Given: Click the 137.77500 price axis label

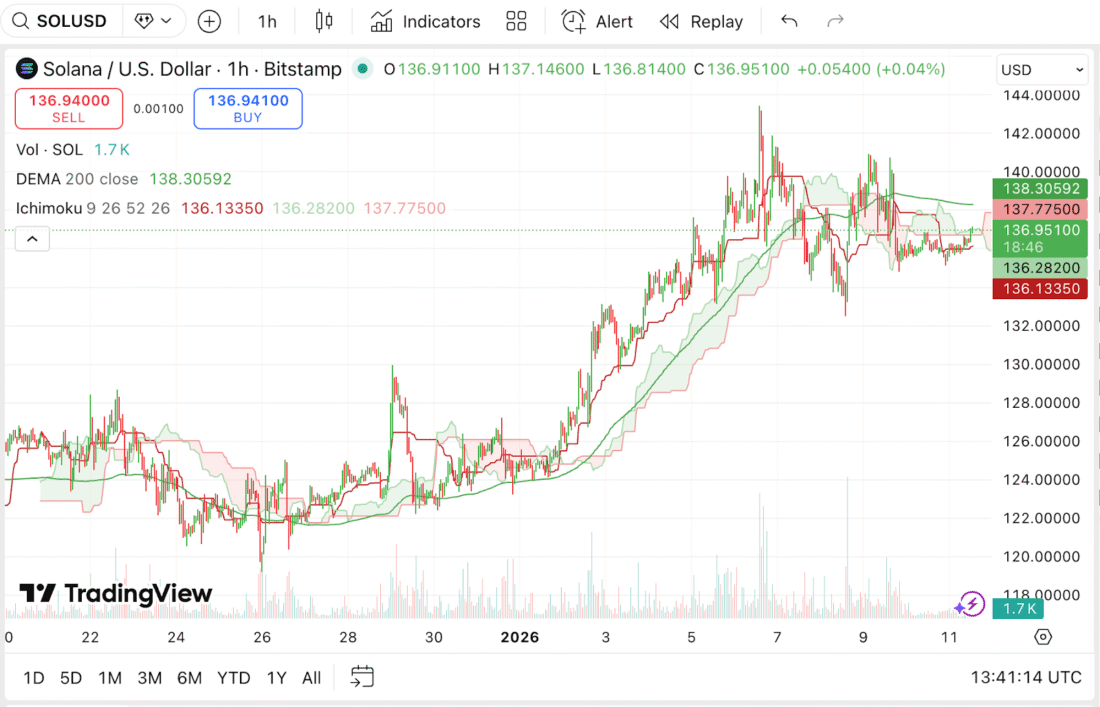Looking at the screenshot, I should pos(1040,209).
